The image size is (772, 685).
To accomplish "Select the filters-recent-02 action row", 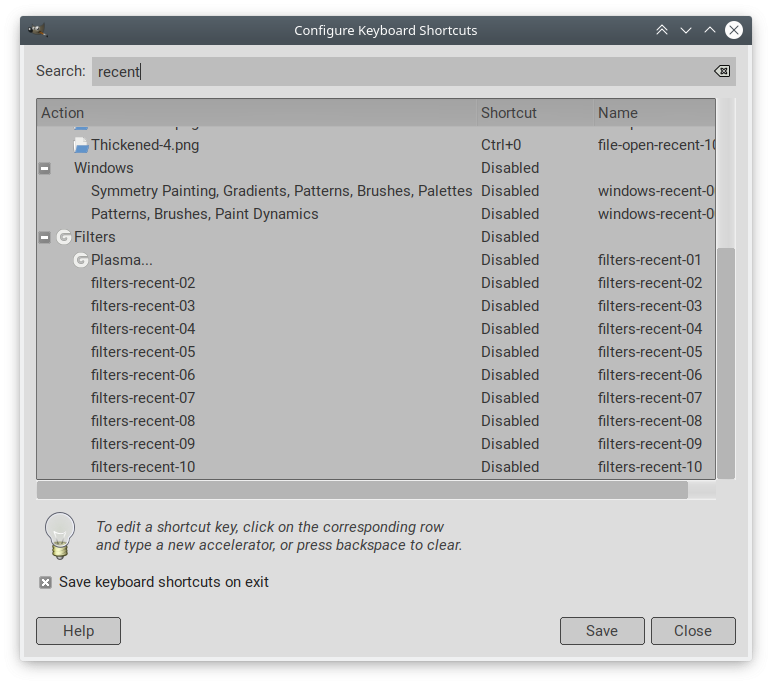I will (376, 283).
